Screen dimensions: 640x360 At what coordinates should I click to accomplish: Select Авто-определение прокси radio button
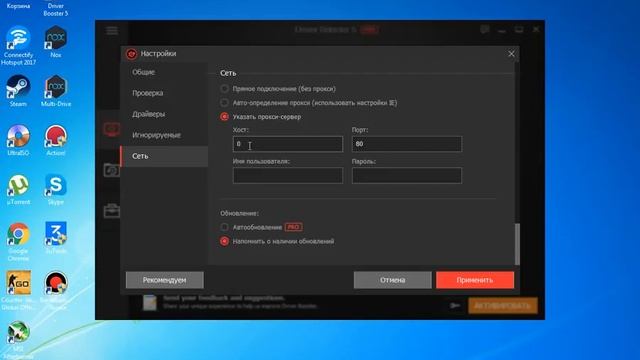224,102
